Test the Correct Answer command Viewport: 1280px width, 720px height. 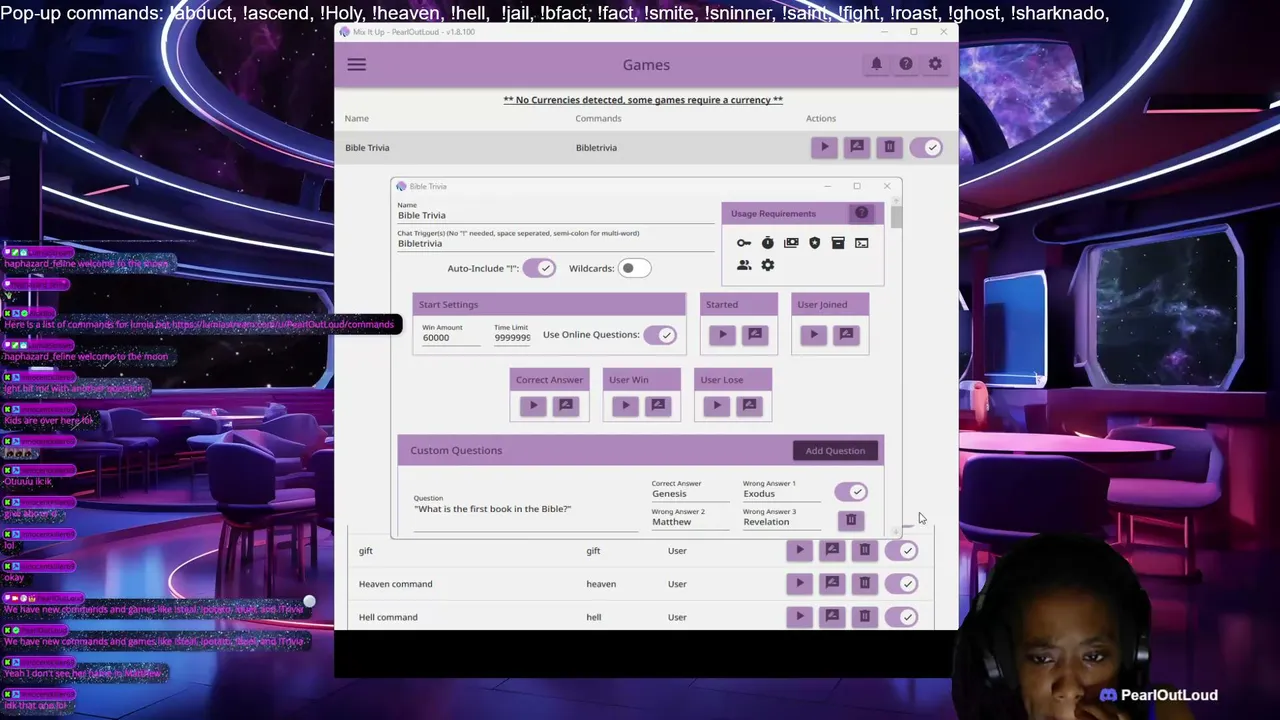click(533, 405)
